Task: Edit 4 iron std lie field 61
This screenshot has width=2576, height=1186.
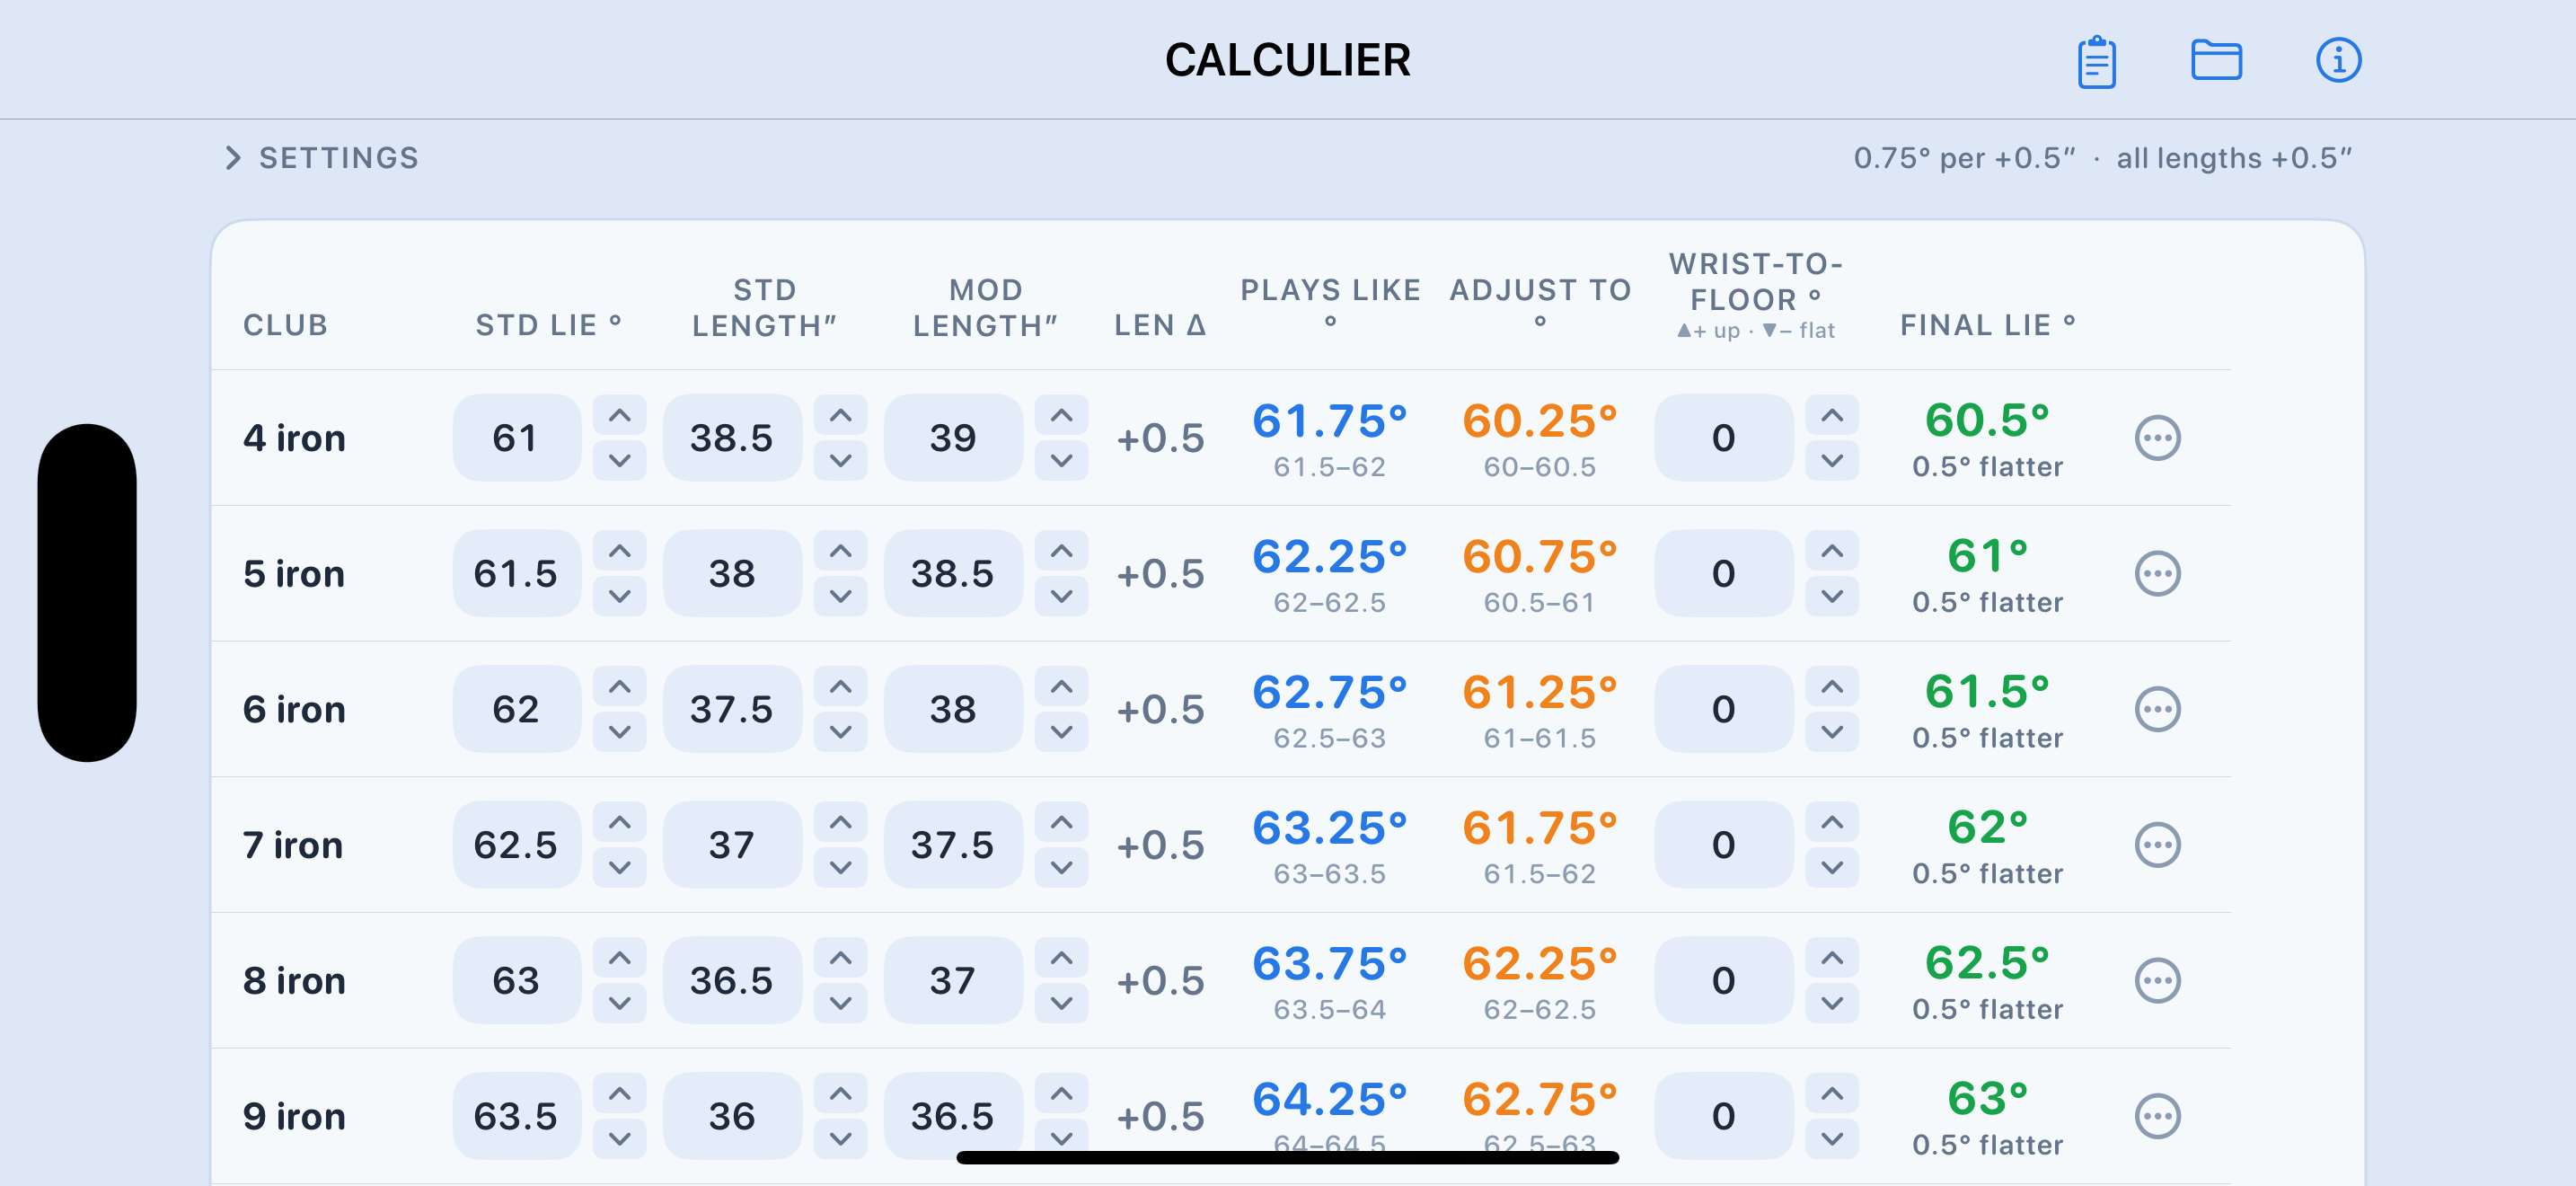Action: coord(516,438)
